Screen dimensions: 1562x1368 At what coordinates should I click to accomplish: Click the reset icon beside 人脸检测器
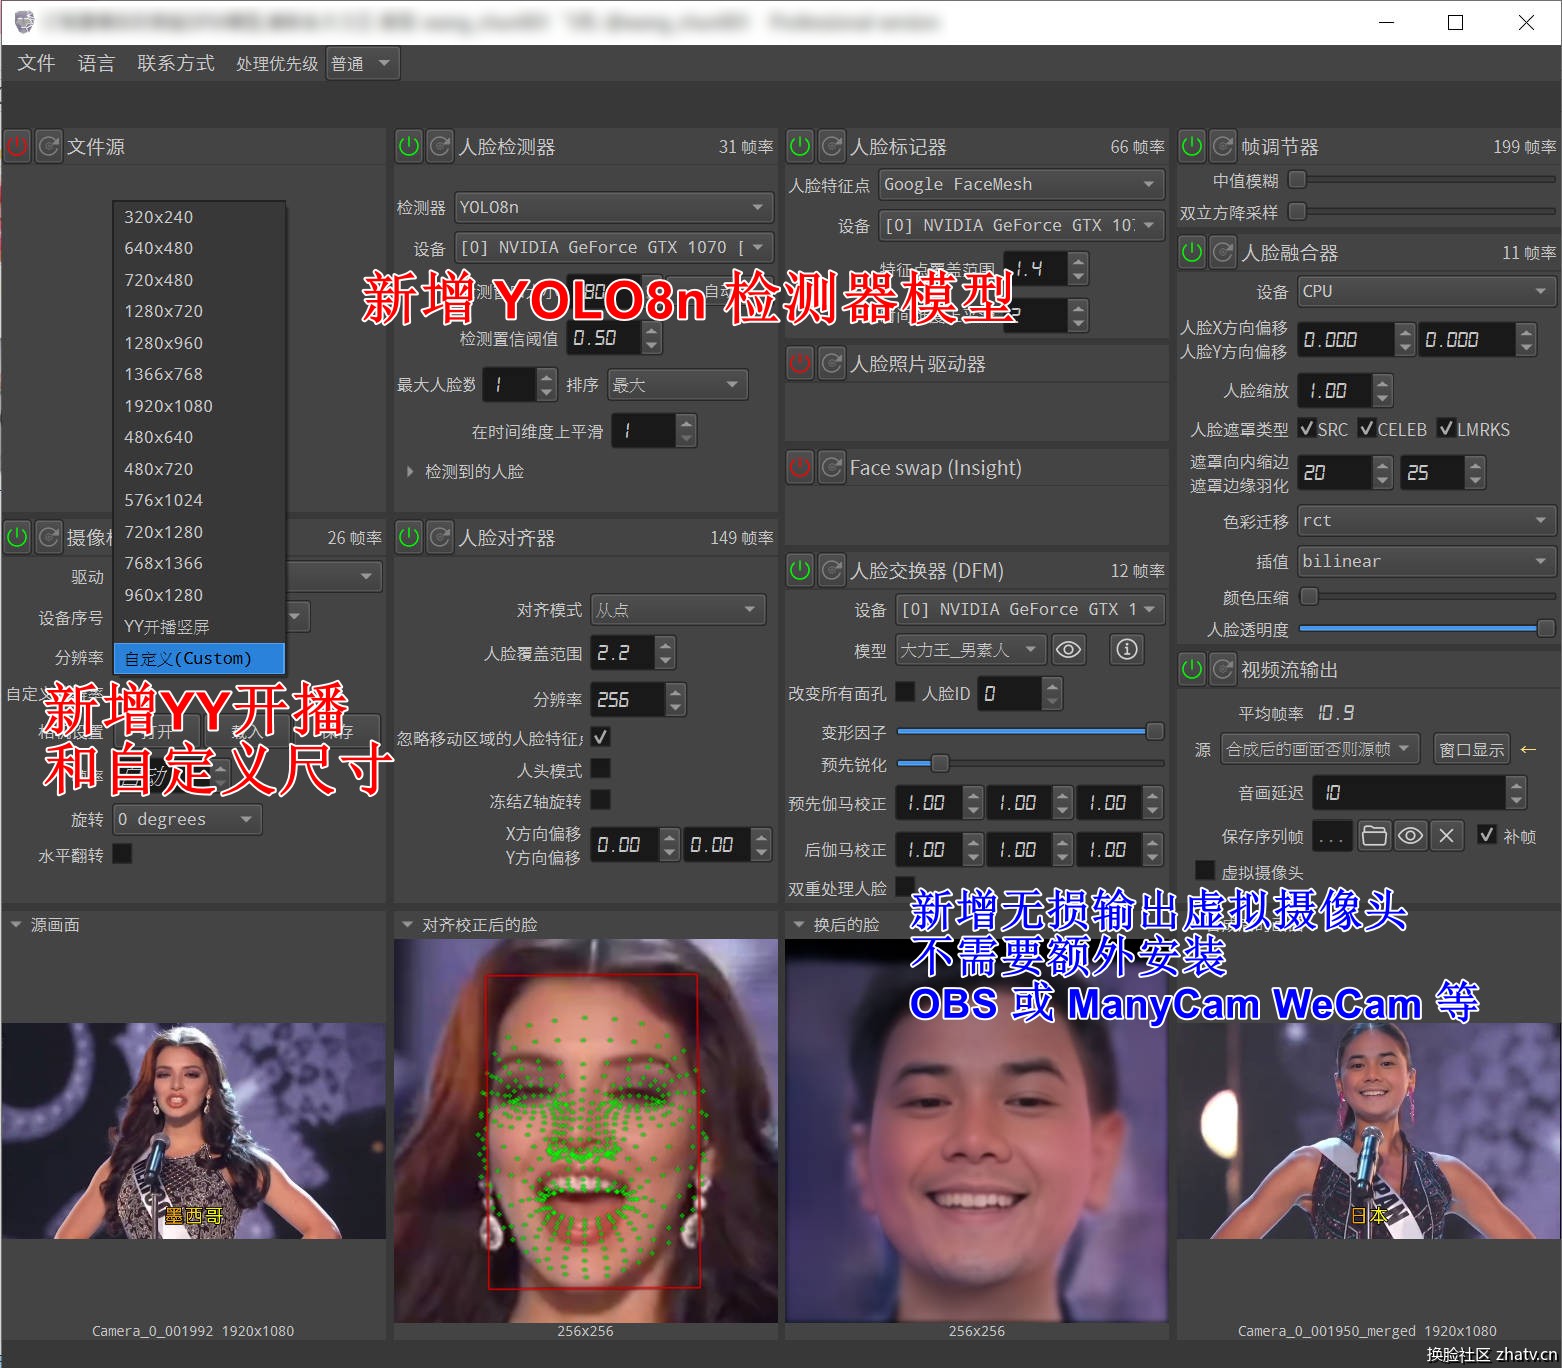point(440,147)
